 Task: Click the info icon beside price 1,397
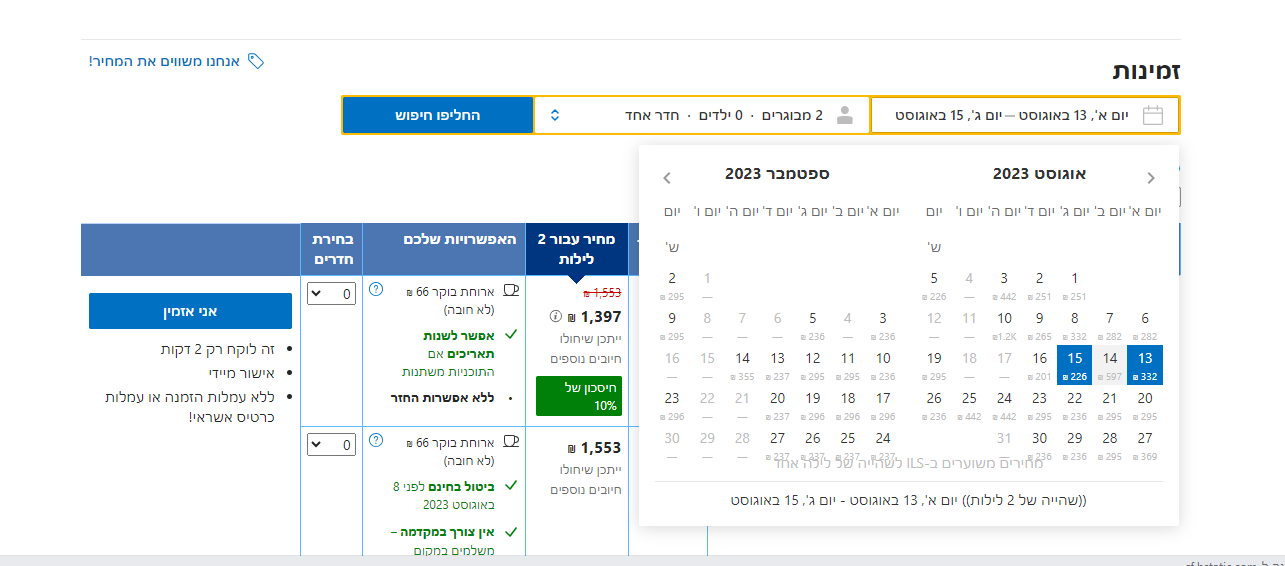point(556,316)
